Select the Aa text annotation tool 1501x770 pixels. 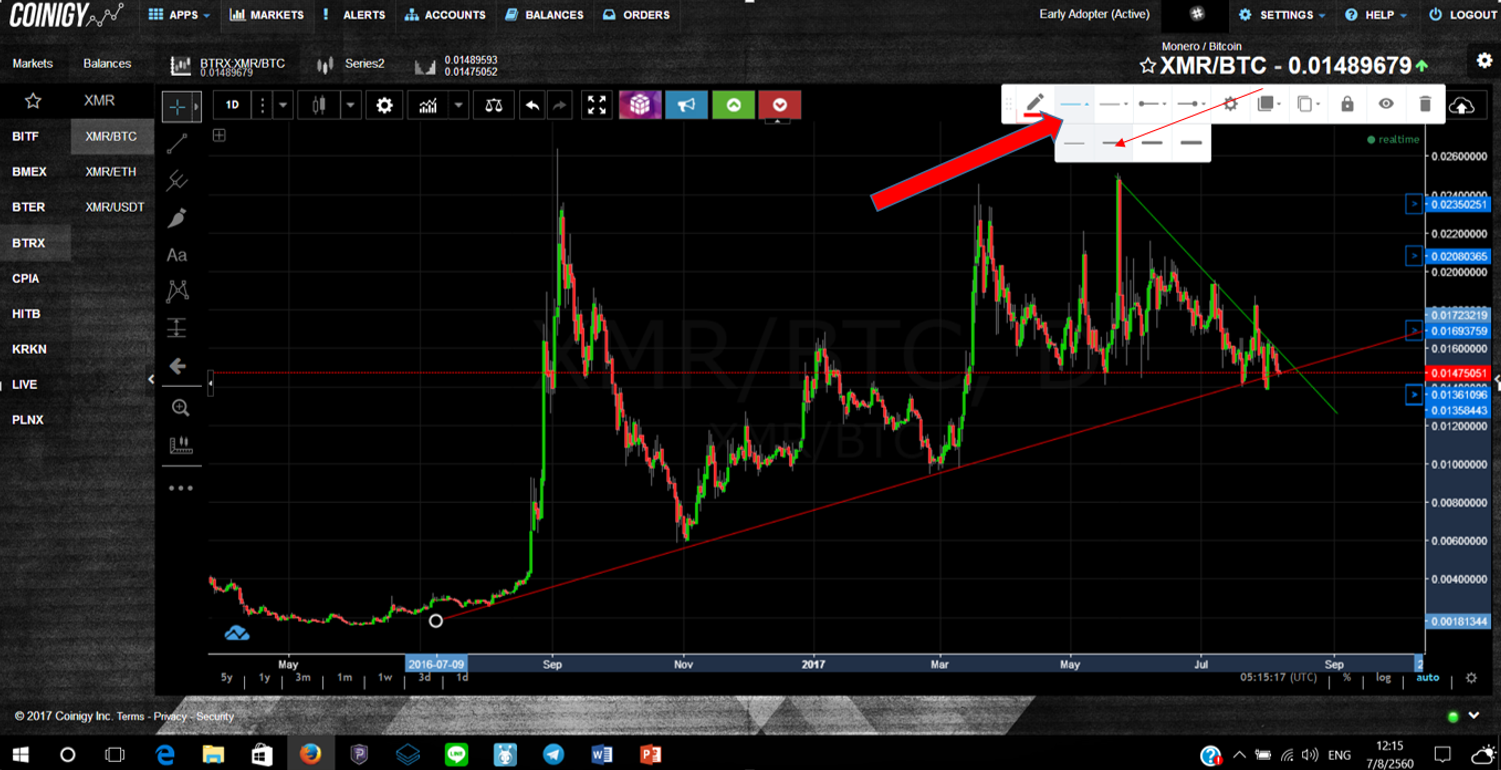point(177,255)
